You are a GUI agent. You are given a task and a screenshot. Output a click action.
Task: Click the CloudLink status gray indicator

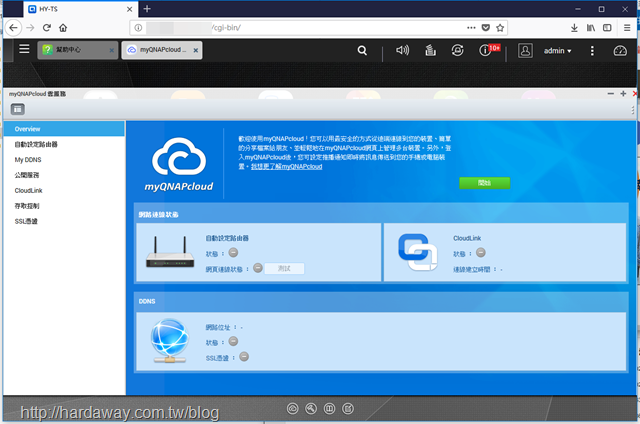[x=481, y=253]
